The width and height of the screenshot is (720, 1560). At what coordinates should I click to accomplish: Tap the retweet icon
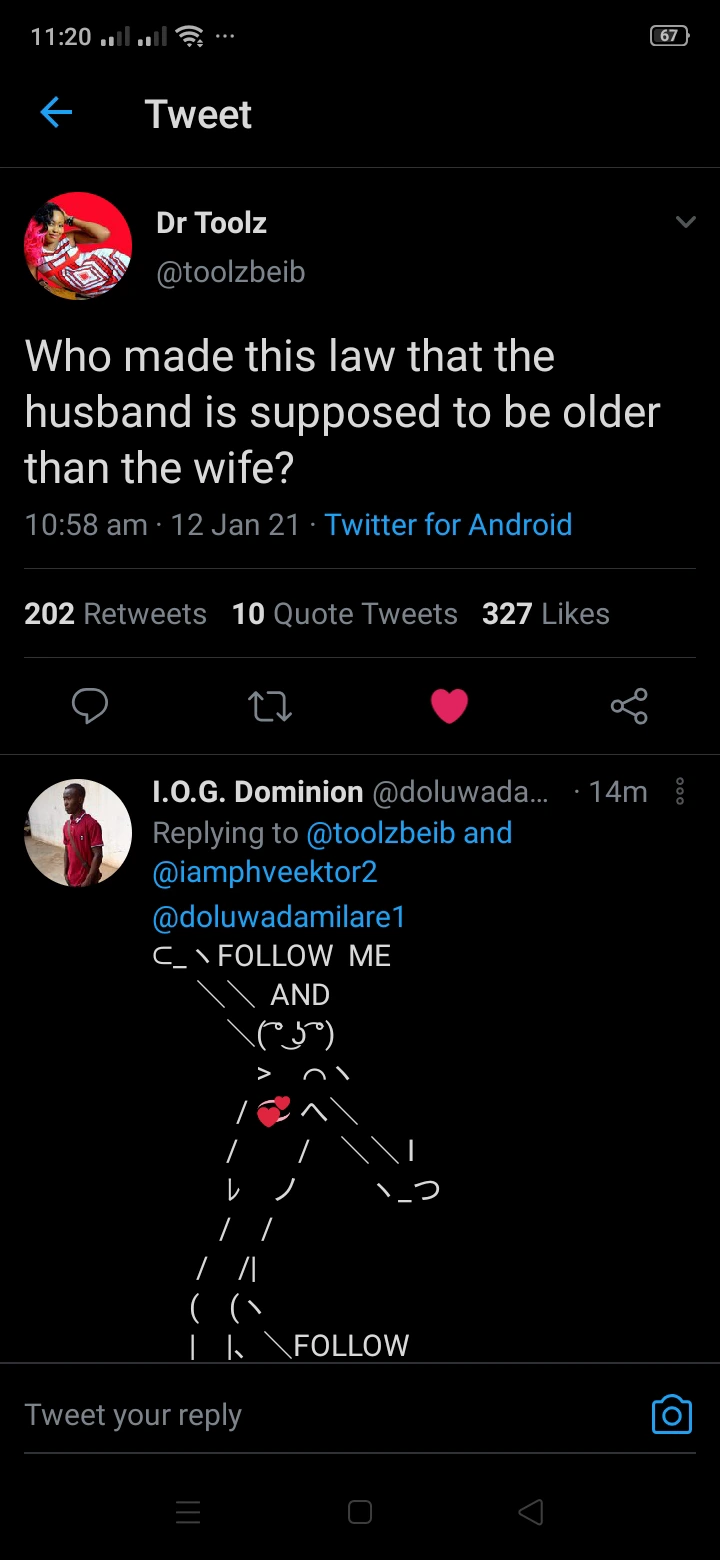point(269,706)
